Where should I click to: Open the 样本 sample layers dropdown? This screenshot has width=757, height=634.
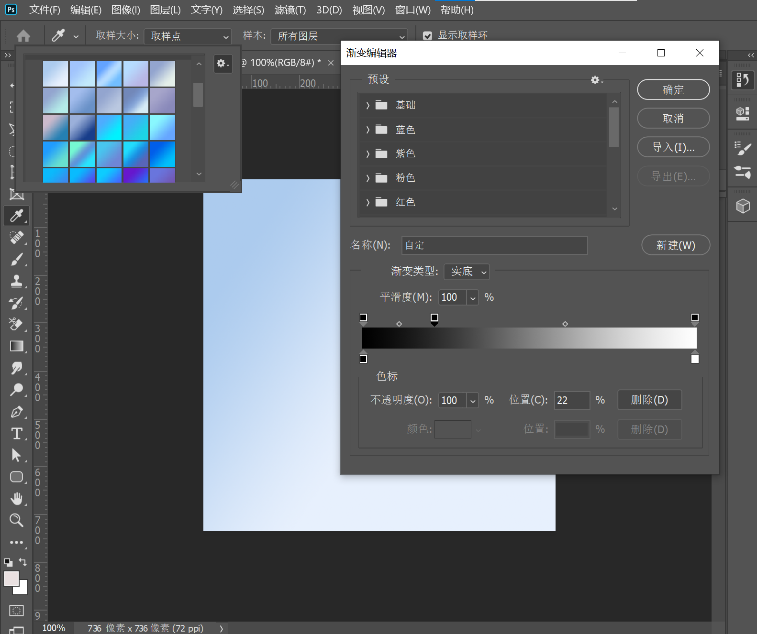tap(339, 36)
